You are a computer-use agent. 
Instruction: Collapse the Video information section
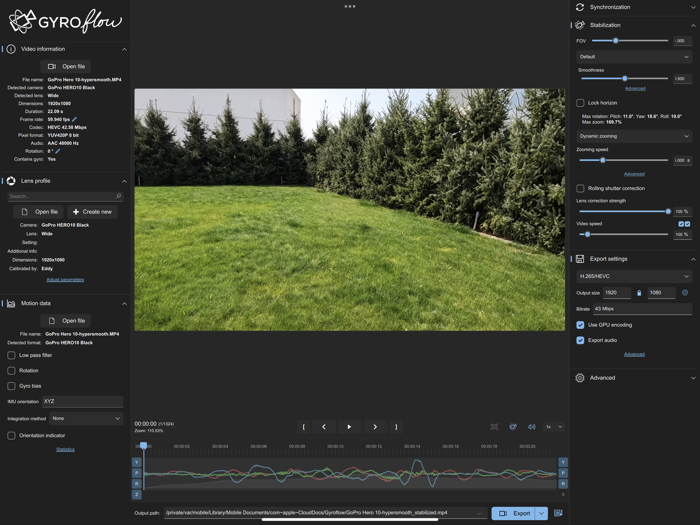coord(124,49)
